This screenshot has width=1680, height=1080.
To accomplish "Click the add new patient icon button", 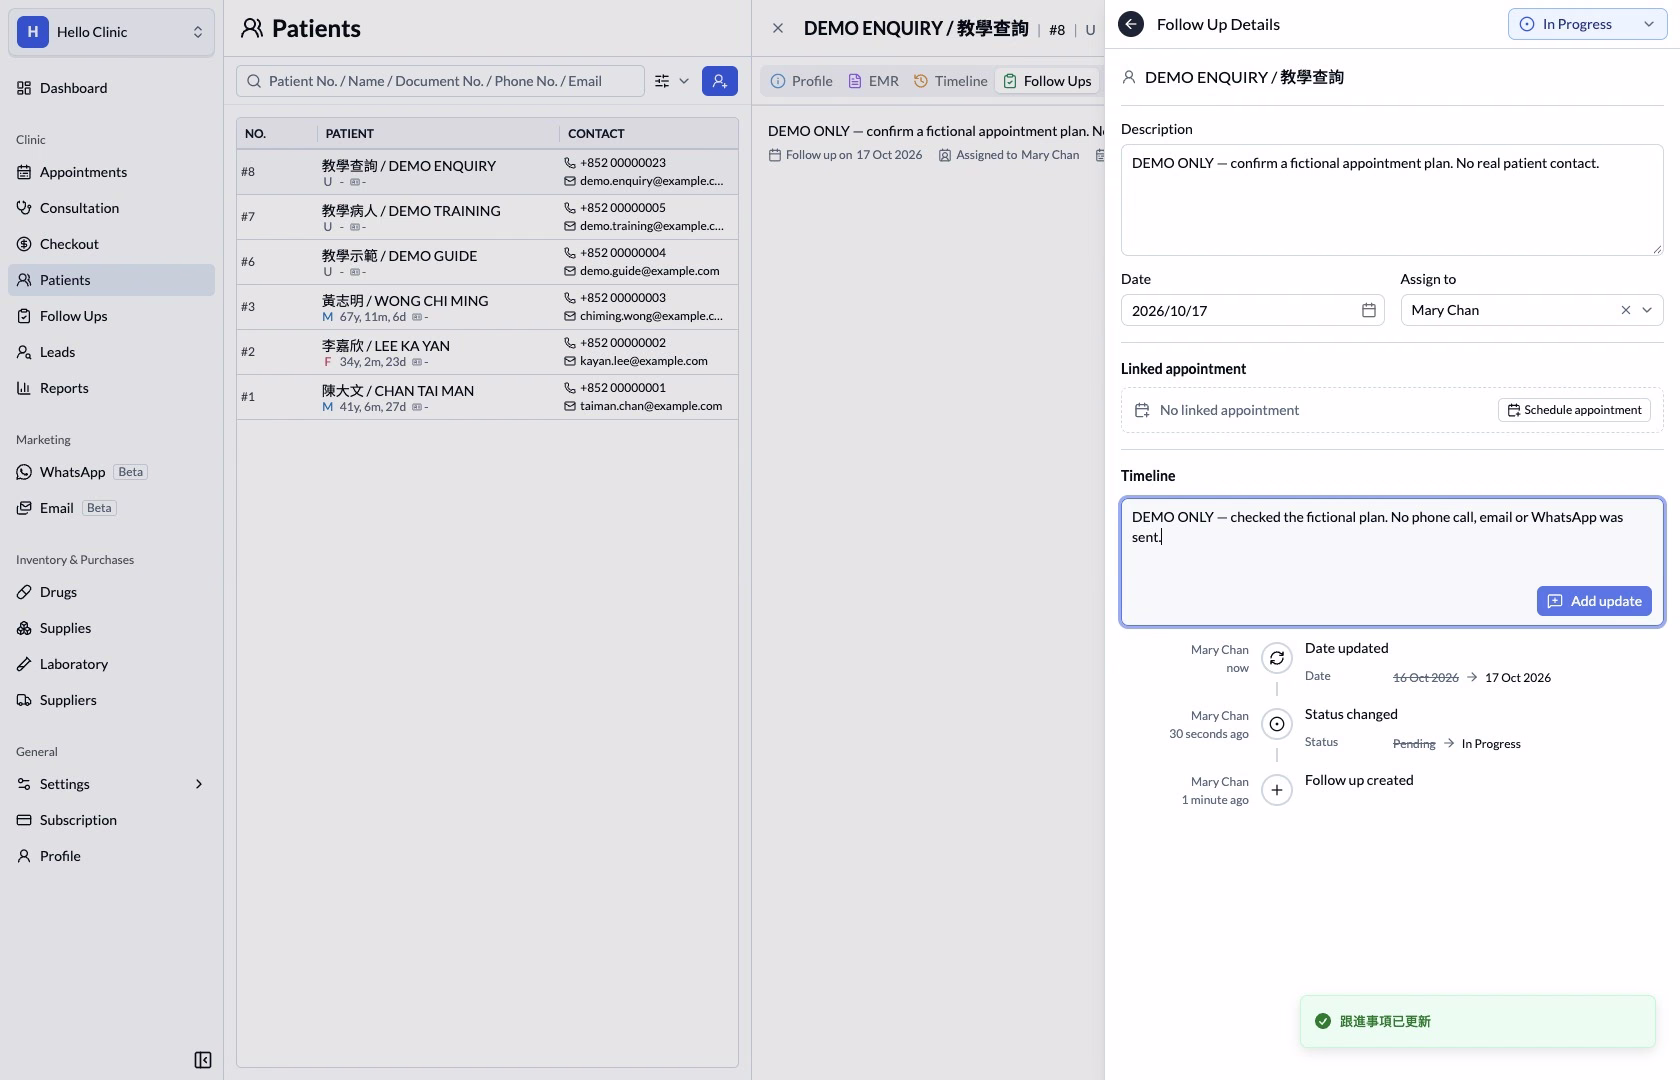I will 720,81.
